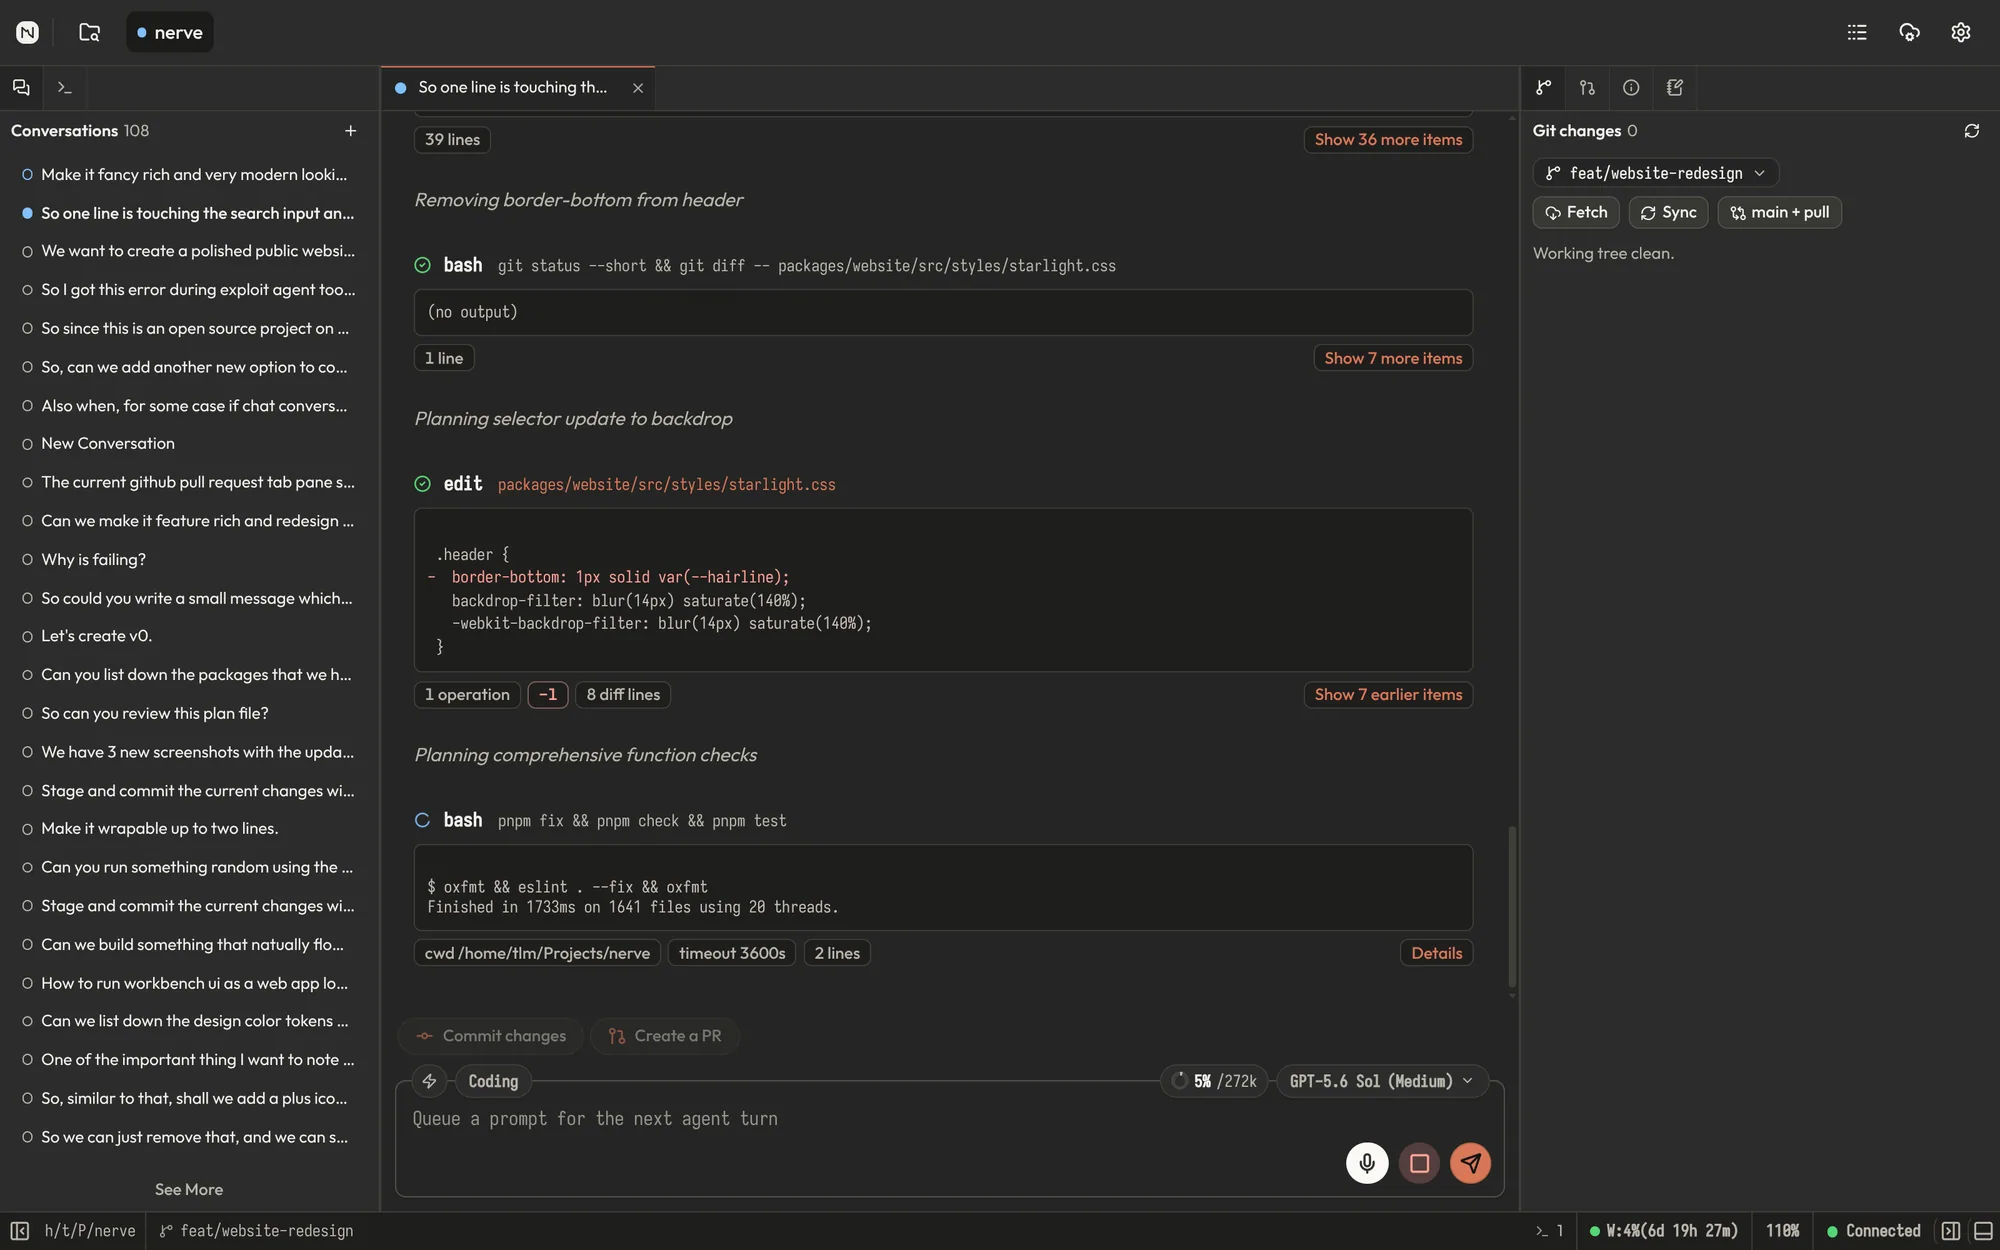Add a new conversation with plus icon
Image resolution: width=2000 pixels, height=1250 pixels.
pos(350,131)
